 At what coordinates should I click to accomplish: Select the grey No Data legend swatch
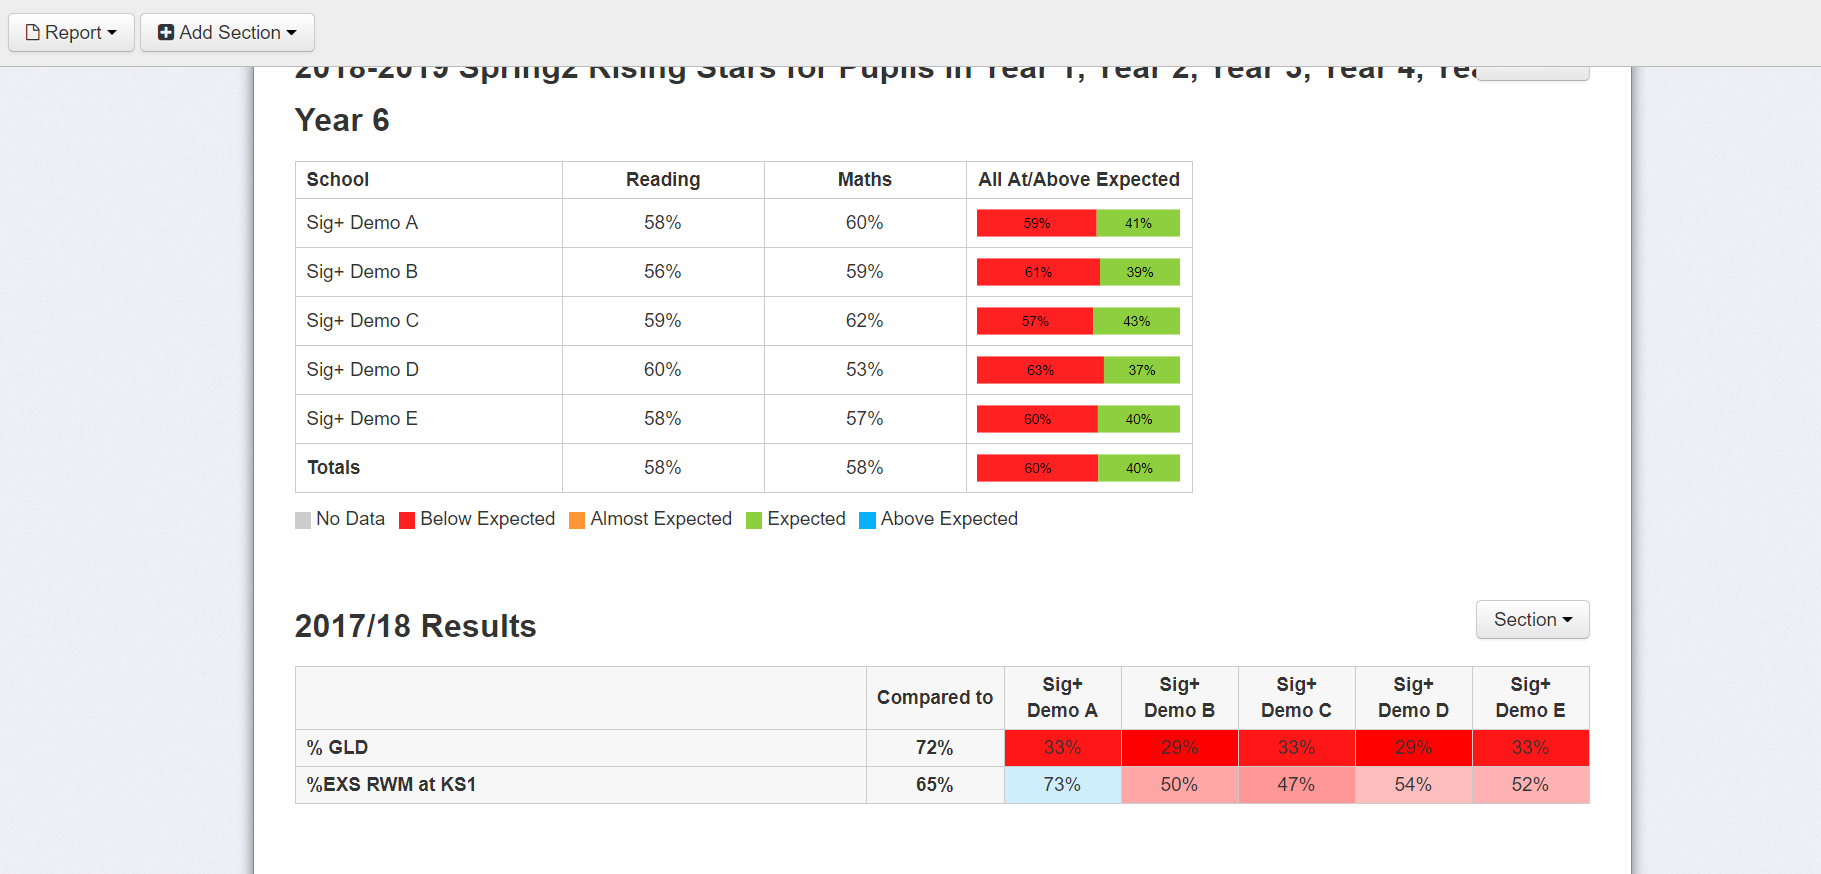pyautogui.click(x=302, y=519)
